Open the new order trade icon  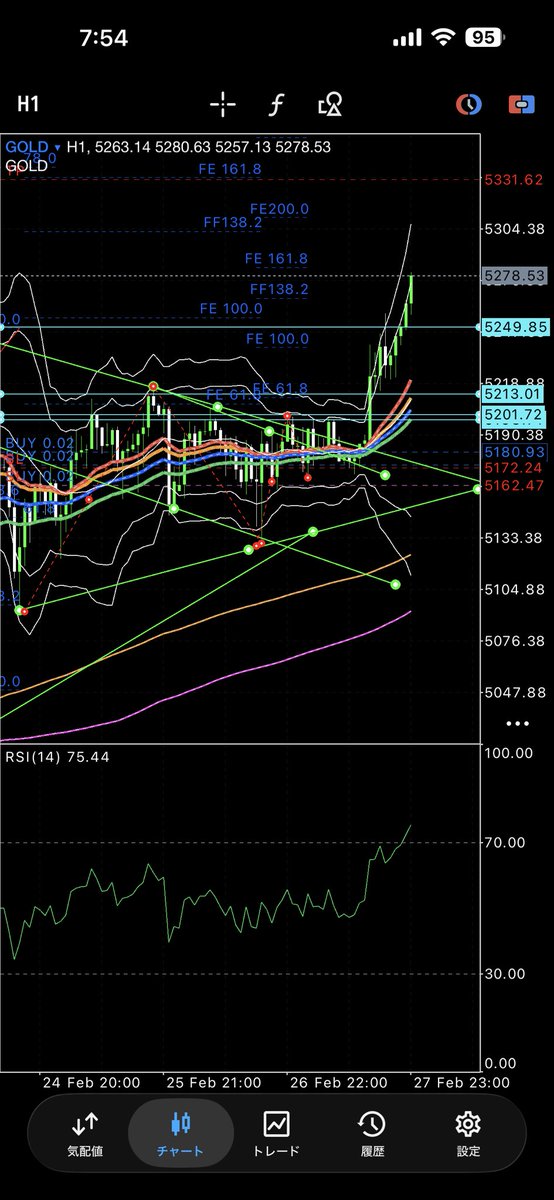point(520,103)
